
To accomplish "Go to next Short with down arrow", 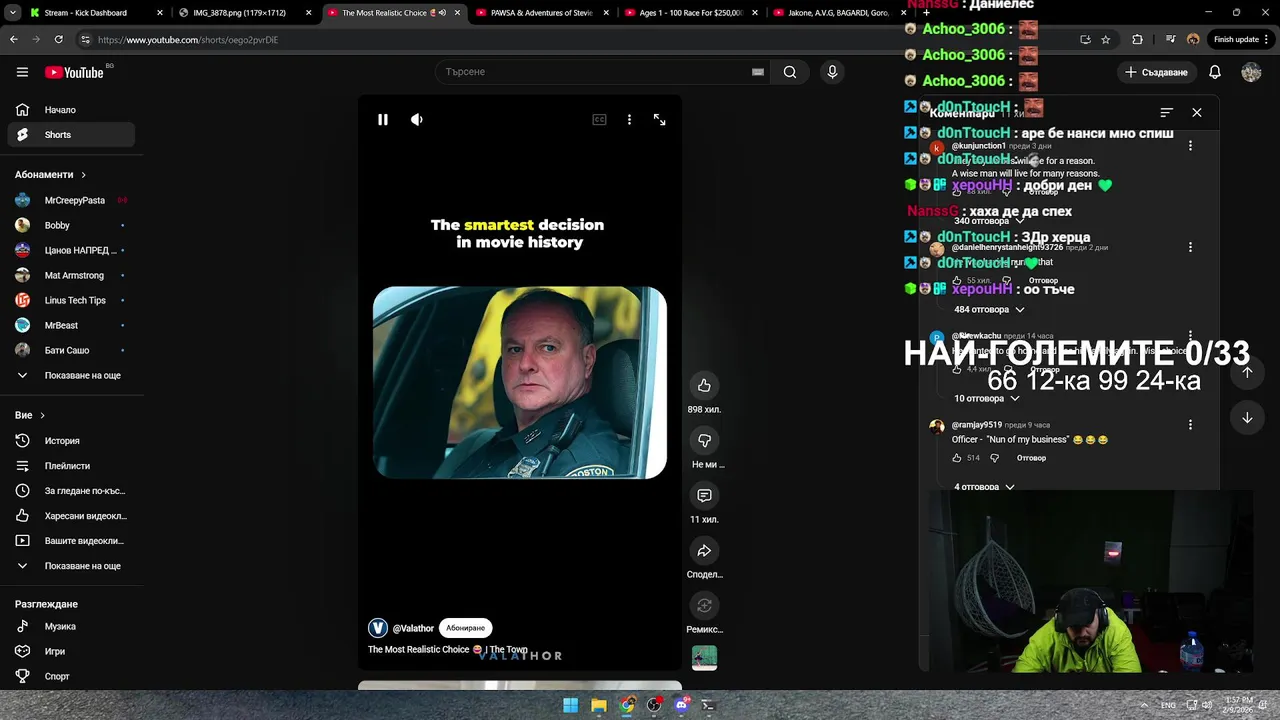I will click(x=1247, y=418).
